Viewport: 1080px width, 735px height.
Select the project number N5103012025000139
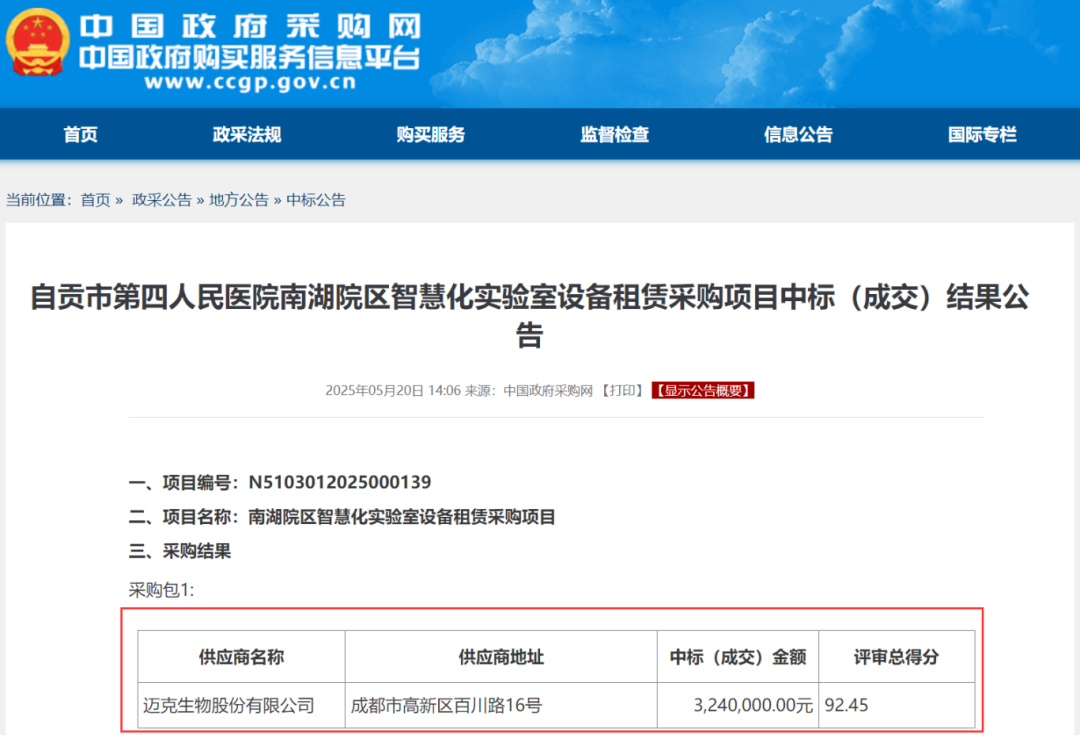click(x=339, y=483)
